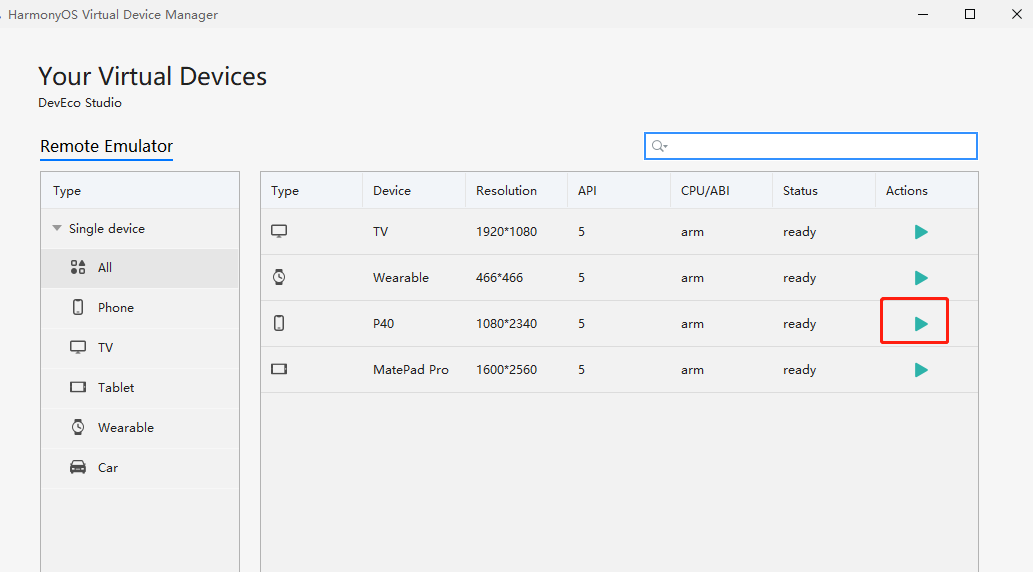Start the Wearable emulator play button
This screenshot has height=572, width=1033.
tap(921, 278)
